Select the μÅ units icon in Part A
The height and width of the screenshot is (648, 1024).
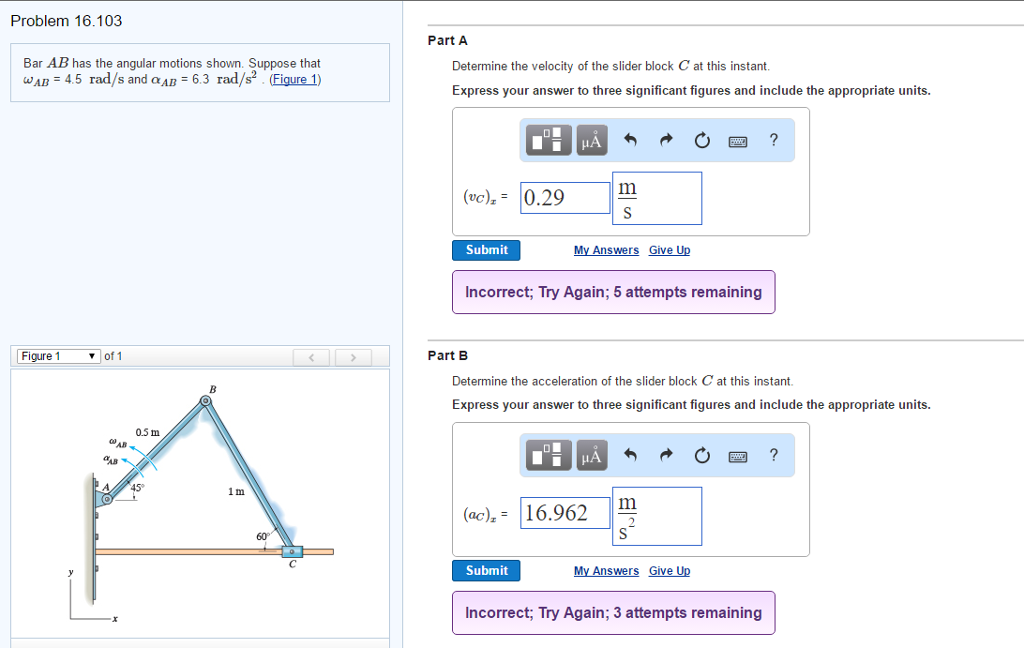tap(590, 139)
